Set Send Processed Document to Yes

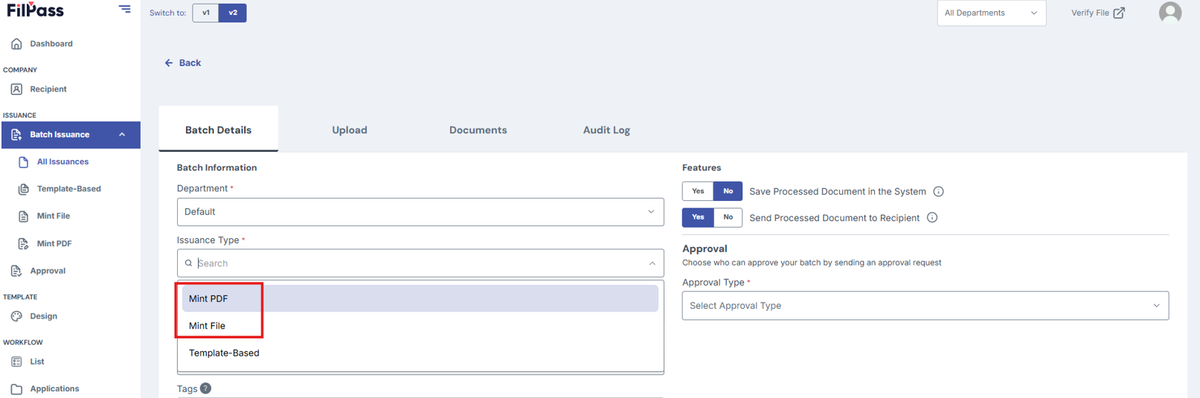[697, 217]
